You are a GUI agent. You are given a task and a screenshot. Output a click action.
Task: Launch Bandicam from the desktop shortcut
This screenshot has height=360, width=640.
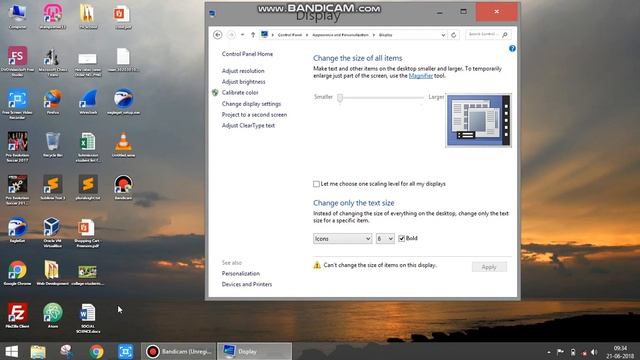point(123,188)
